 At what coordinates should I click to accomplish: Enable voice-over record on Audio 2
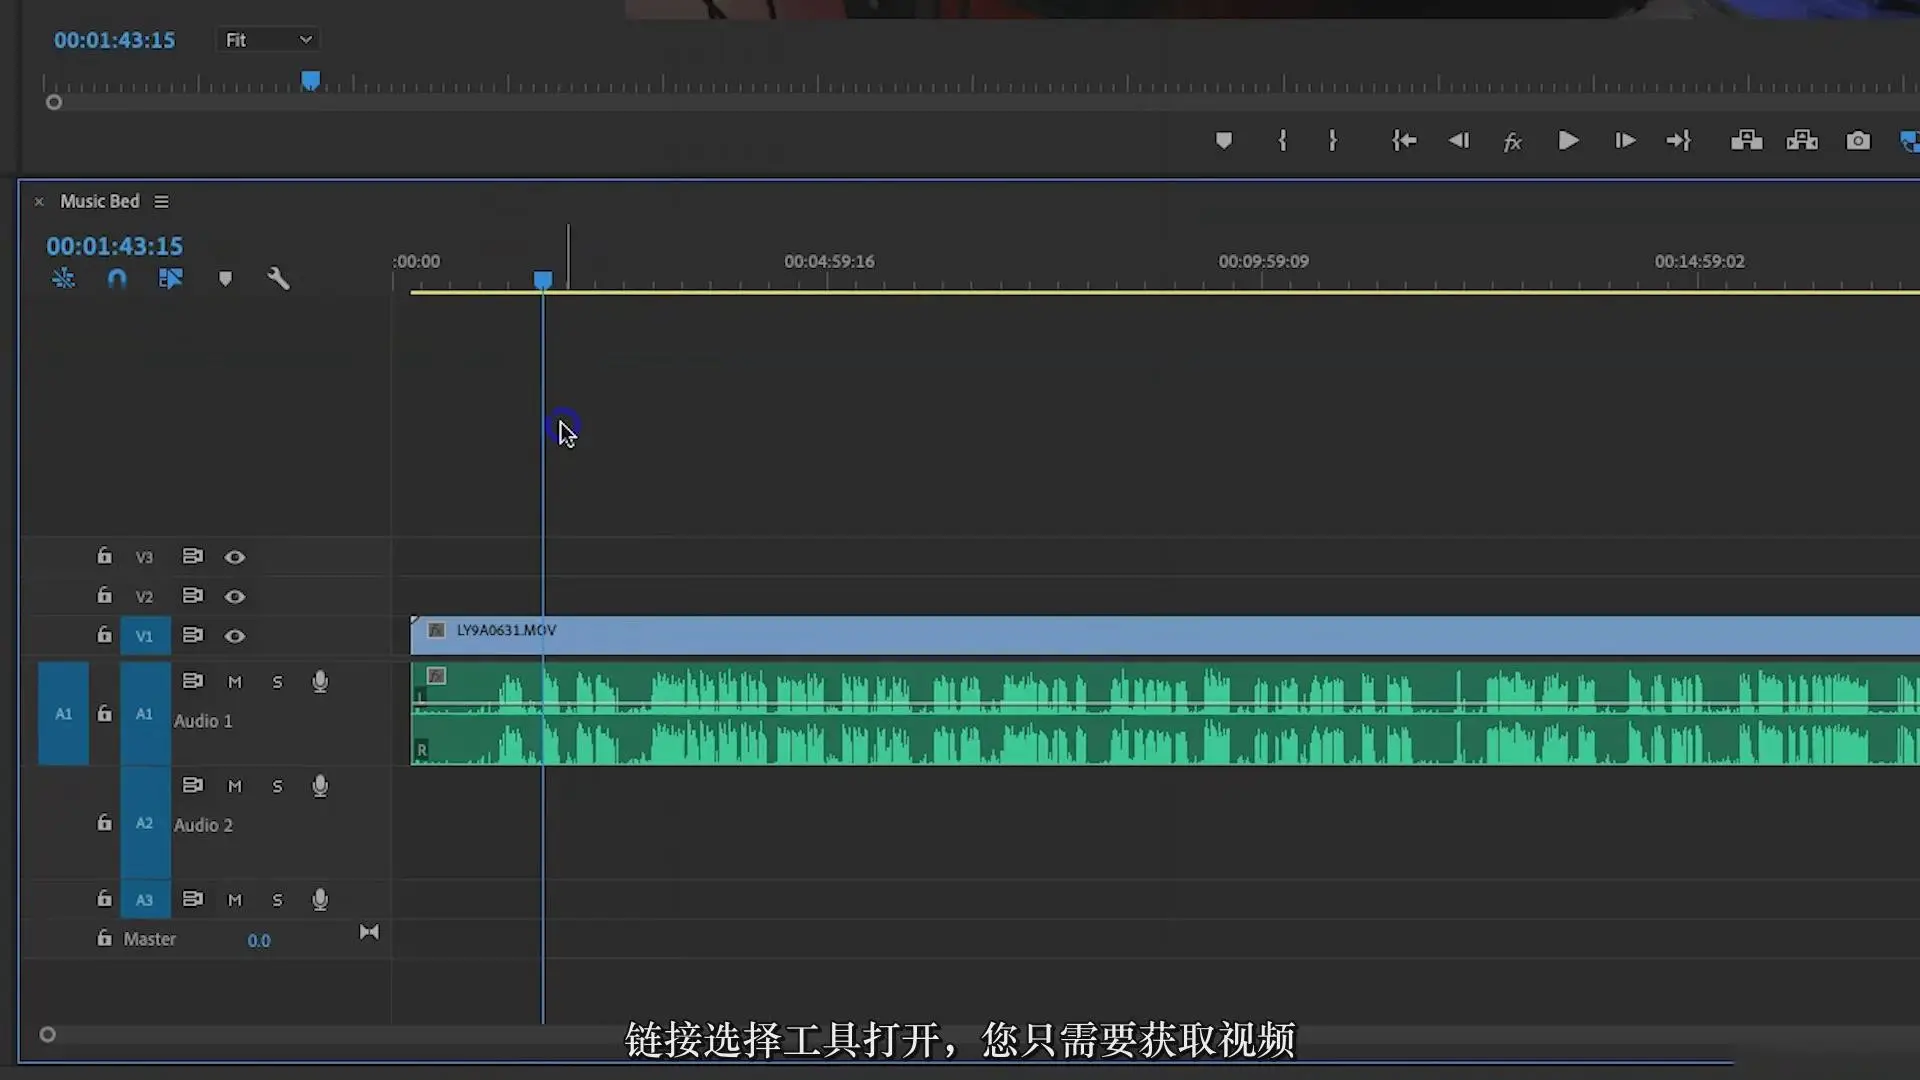tap(320, 786)
